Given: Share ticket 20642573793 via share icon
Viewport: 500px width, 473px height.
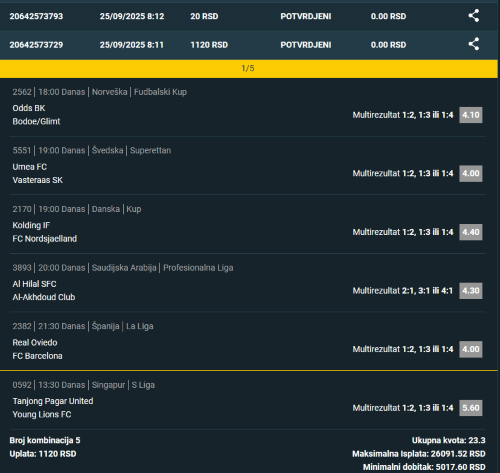Looking at the screenshot, I should click(474, 16).
